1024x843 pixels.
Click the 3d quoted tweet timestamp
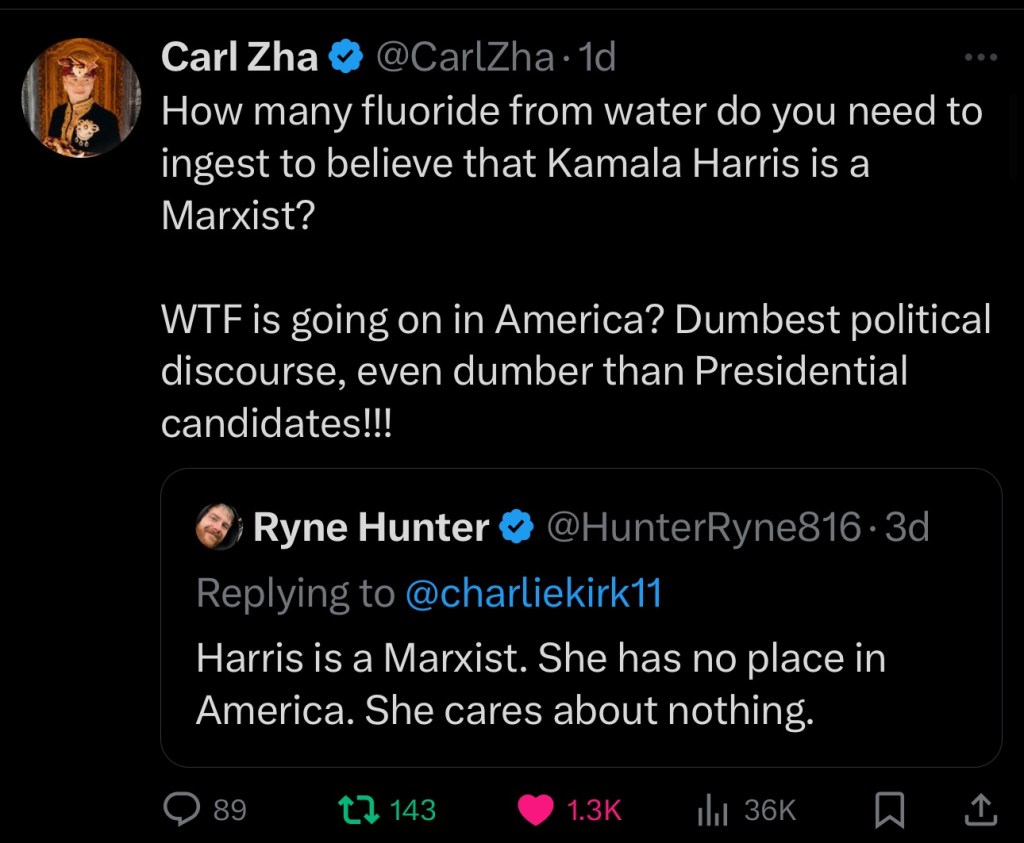coord(908,527)
